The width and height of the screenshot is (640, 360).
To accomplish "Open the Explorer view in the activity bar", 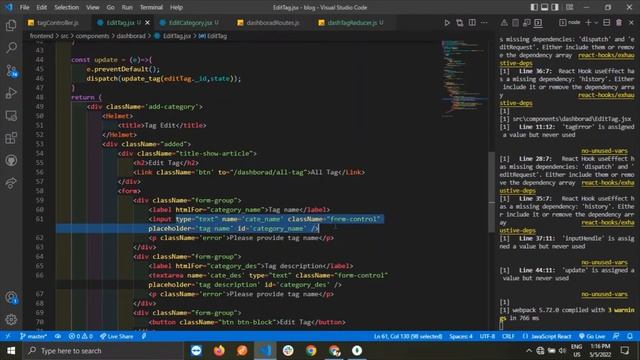I will 11,25.
